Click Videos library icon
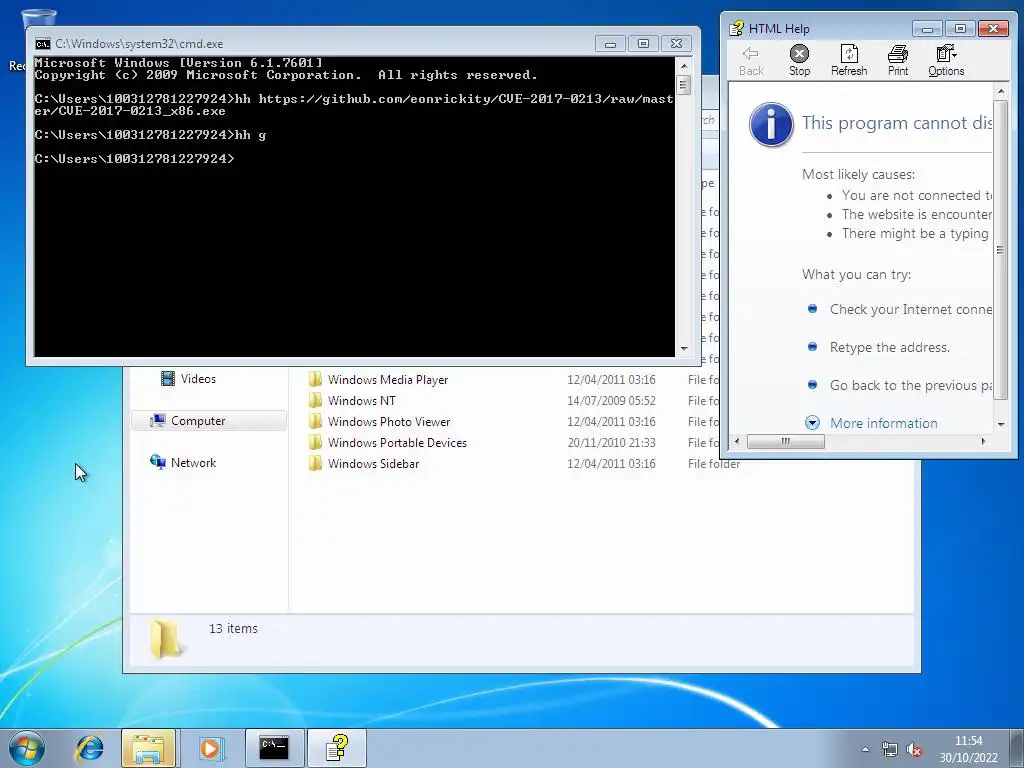 tap(168, 379)
